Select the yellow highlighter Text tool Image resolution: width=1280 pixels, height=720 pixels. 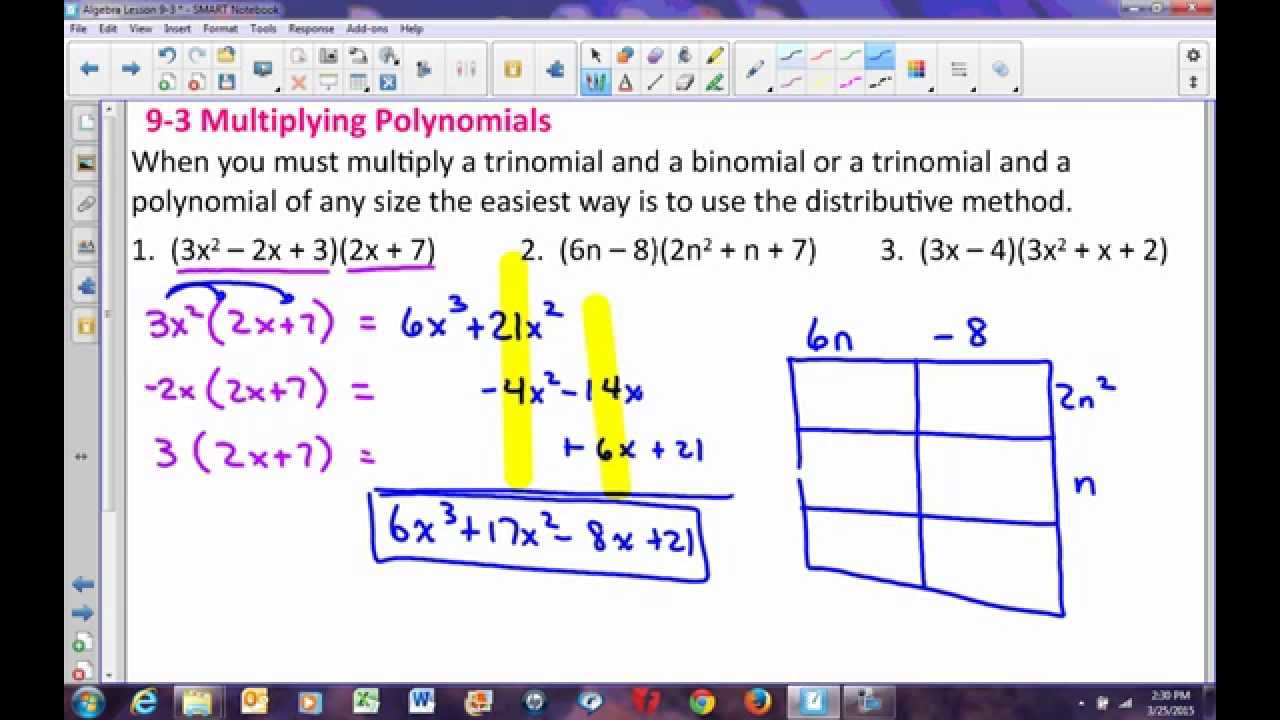point(715,56)
